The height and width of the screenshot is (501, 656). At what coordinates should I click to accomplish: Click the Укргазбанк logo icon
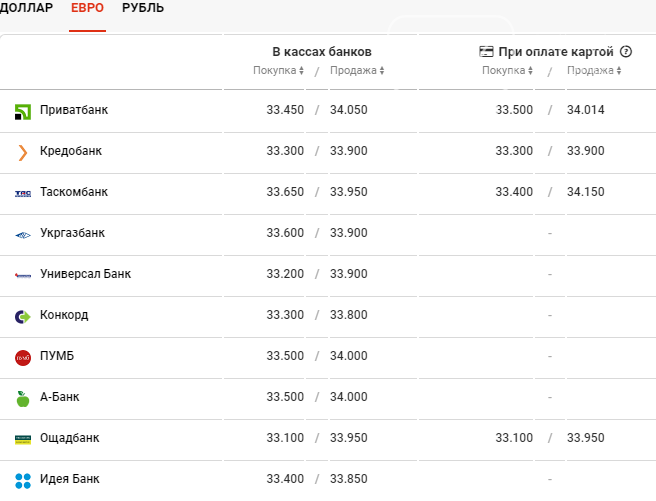pyautogui.click(x=23, y=234)
